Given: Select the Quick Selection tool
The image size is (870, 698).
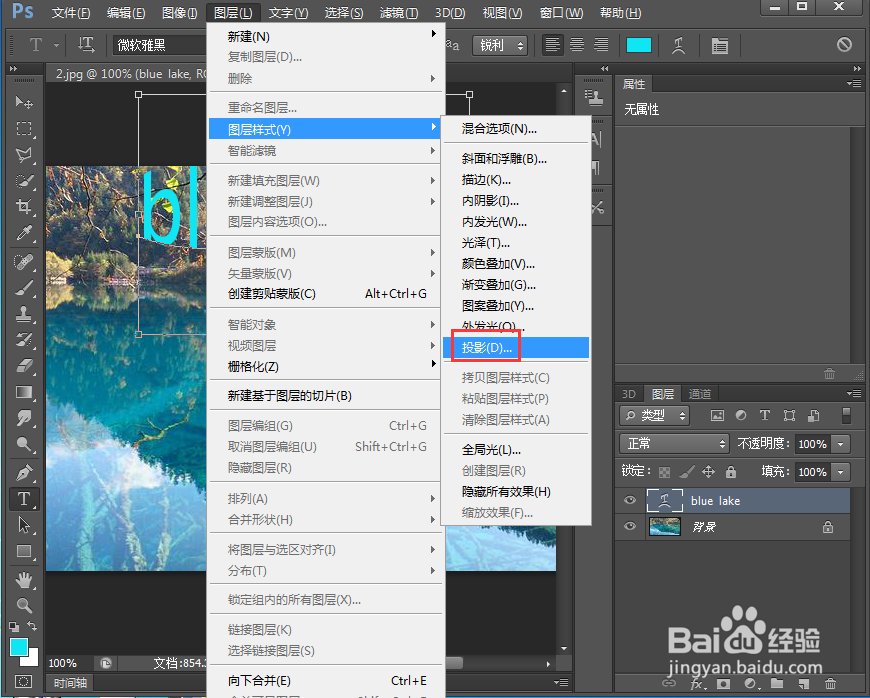Looking at the screenshot, I should 24,181.
